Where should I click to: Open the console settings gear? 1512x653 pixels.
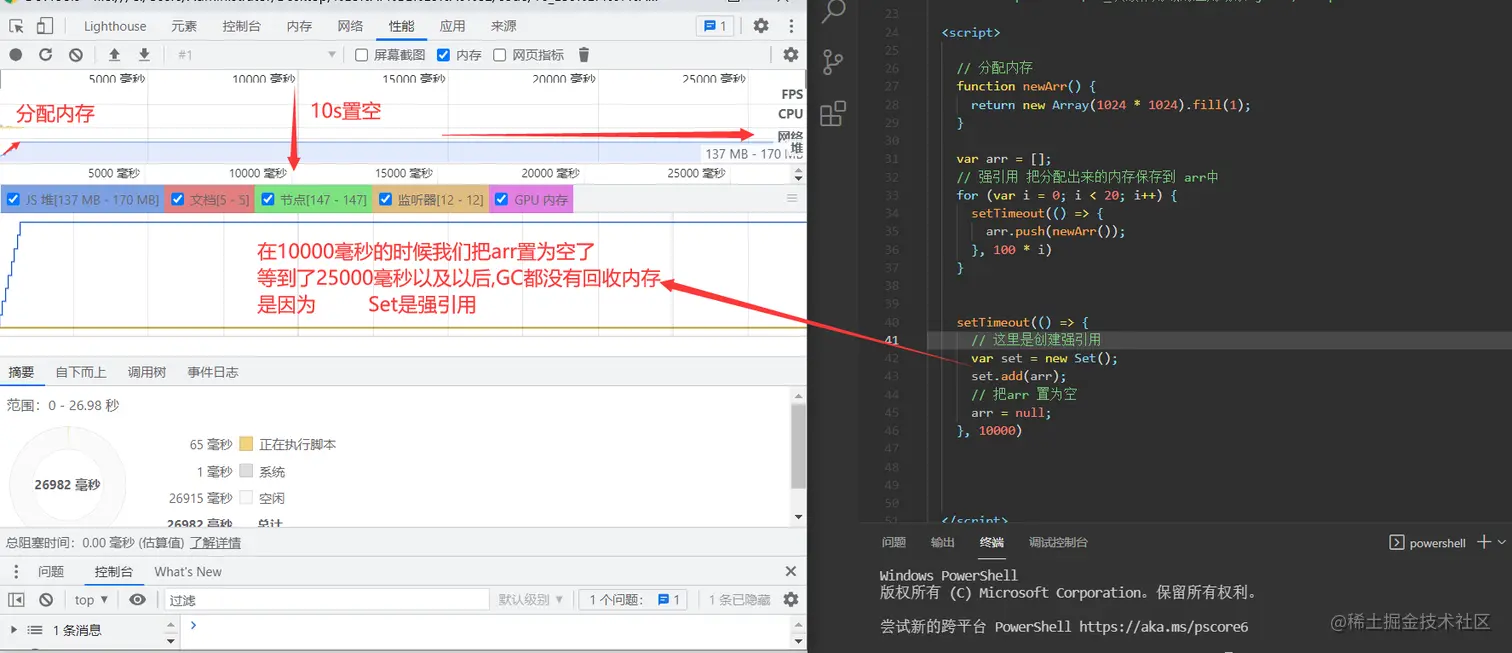coord(791,600)
